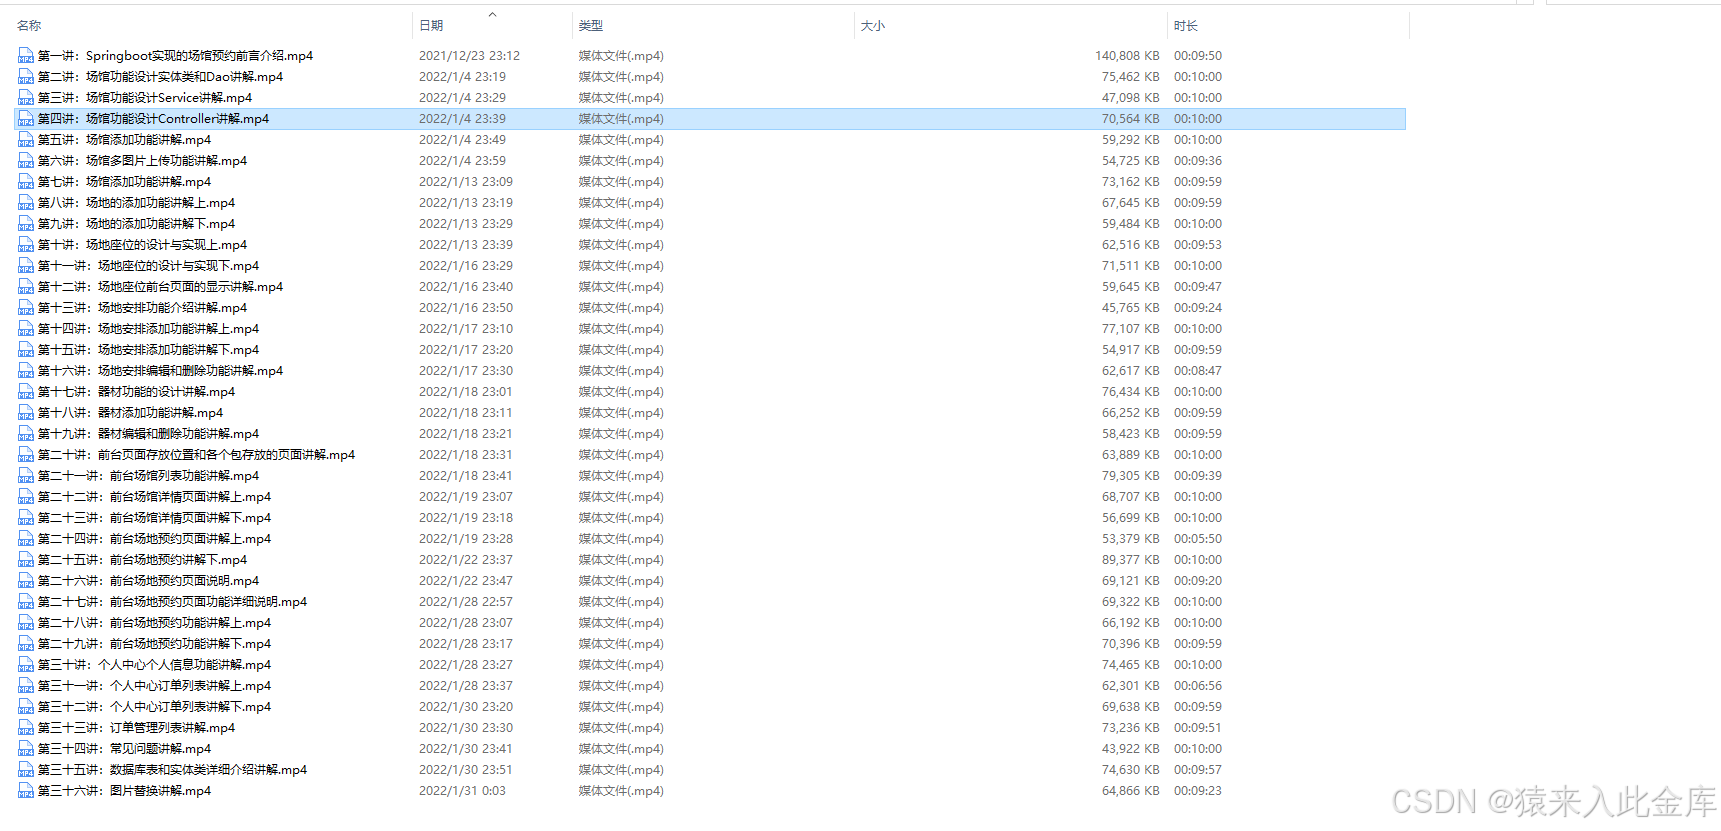Select the icon of 第二十一讲 前台场馆列表功能讲解
Screen dimensions: 1721x831
26,476
